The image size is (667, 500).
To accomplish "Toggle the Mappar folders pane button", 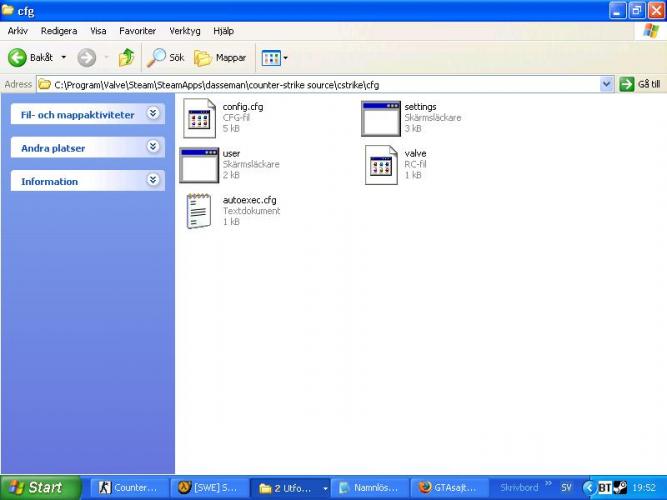I will 221,58.
